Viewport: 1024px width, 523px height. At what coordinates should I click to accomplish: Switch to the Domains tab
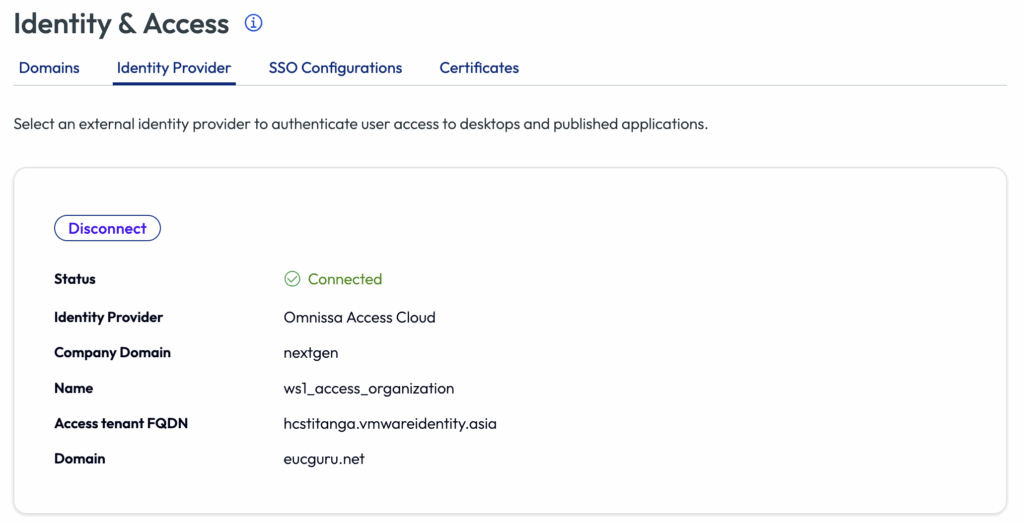(x=49, y=68)
